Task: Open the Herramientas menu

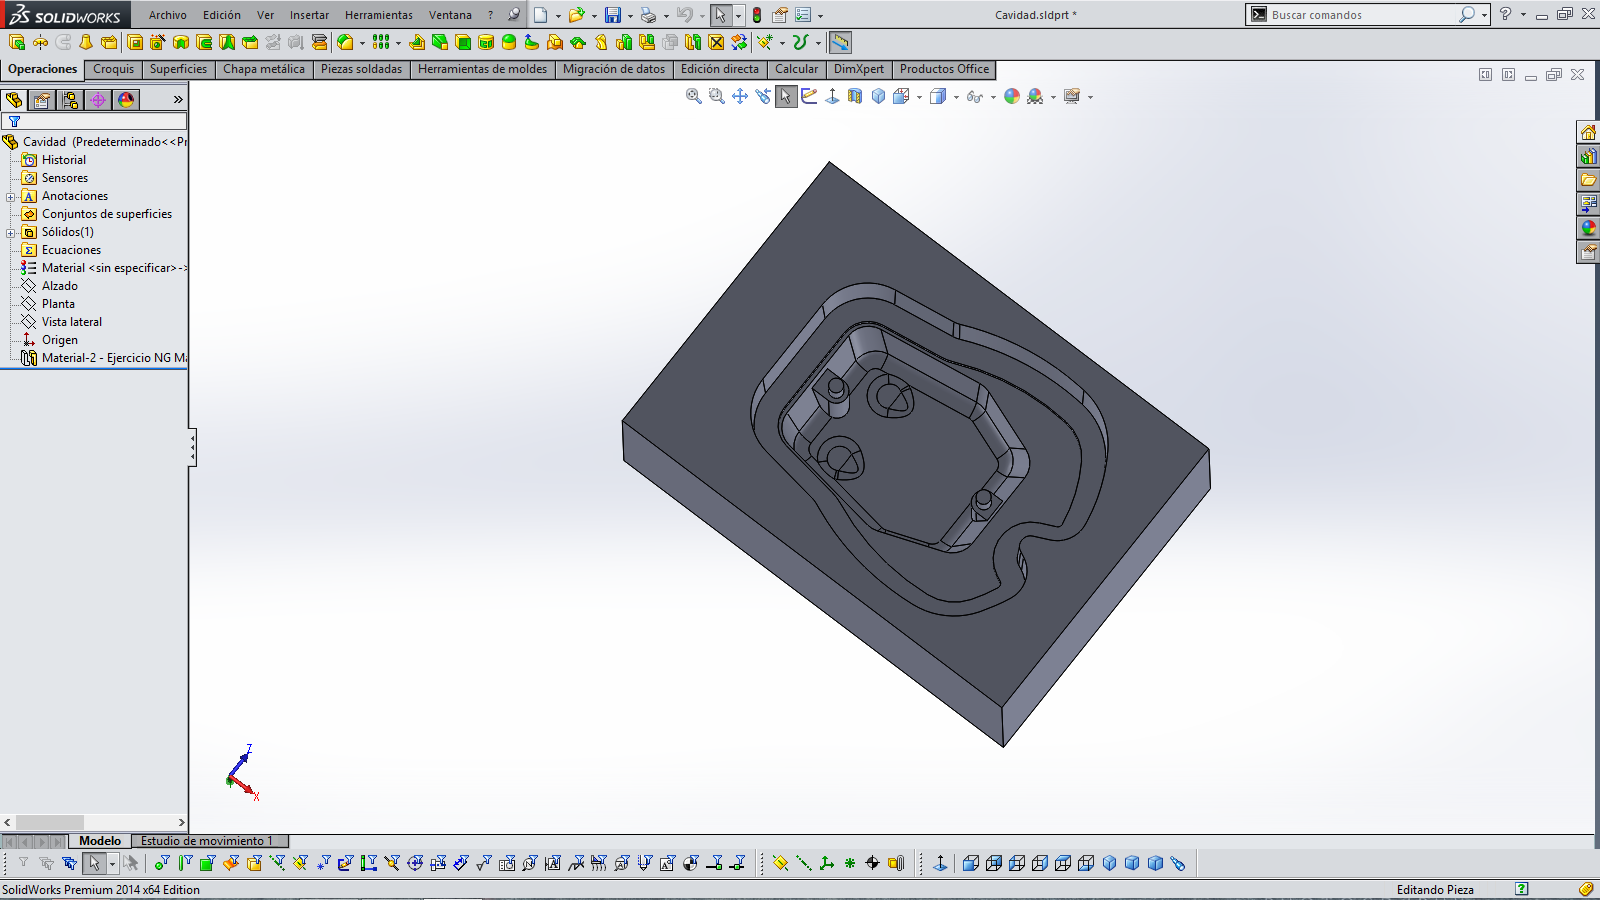Action: coord(379,15)
